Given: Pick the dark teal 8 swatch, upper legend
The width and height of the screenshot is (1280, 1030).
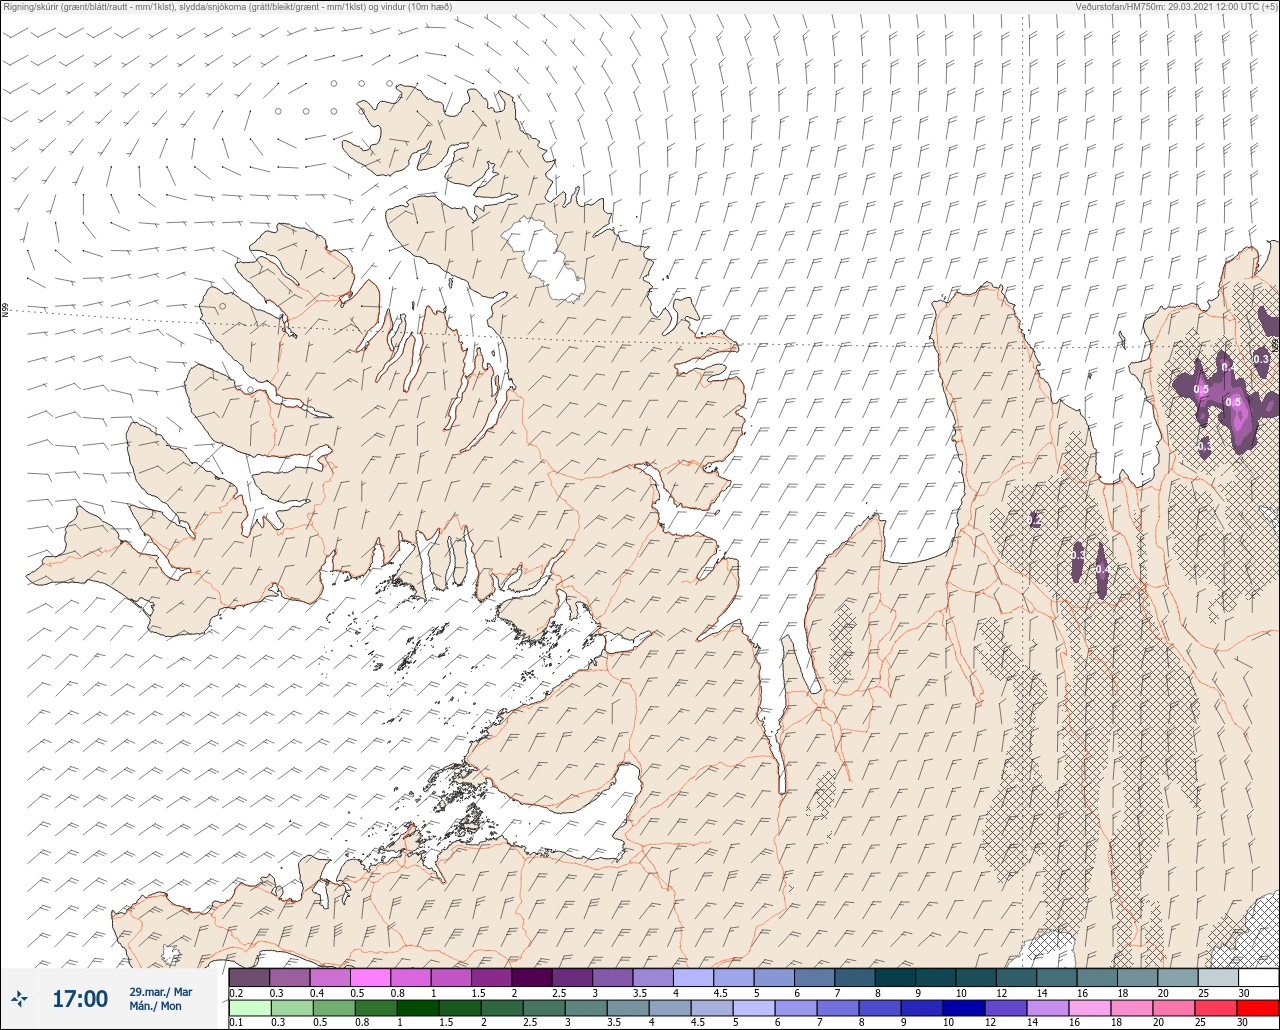Looking at the screenshot, I should point(894,977).
